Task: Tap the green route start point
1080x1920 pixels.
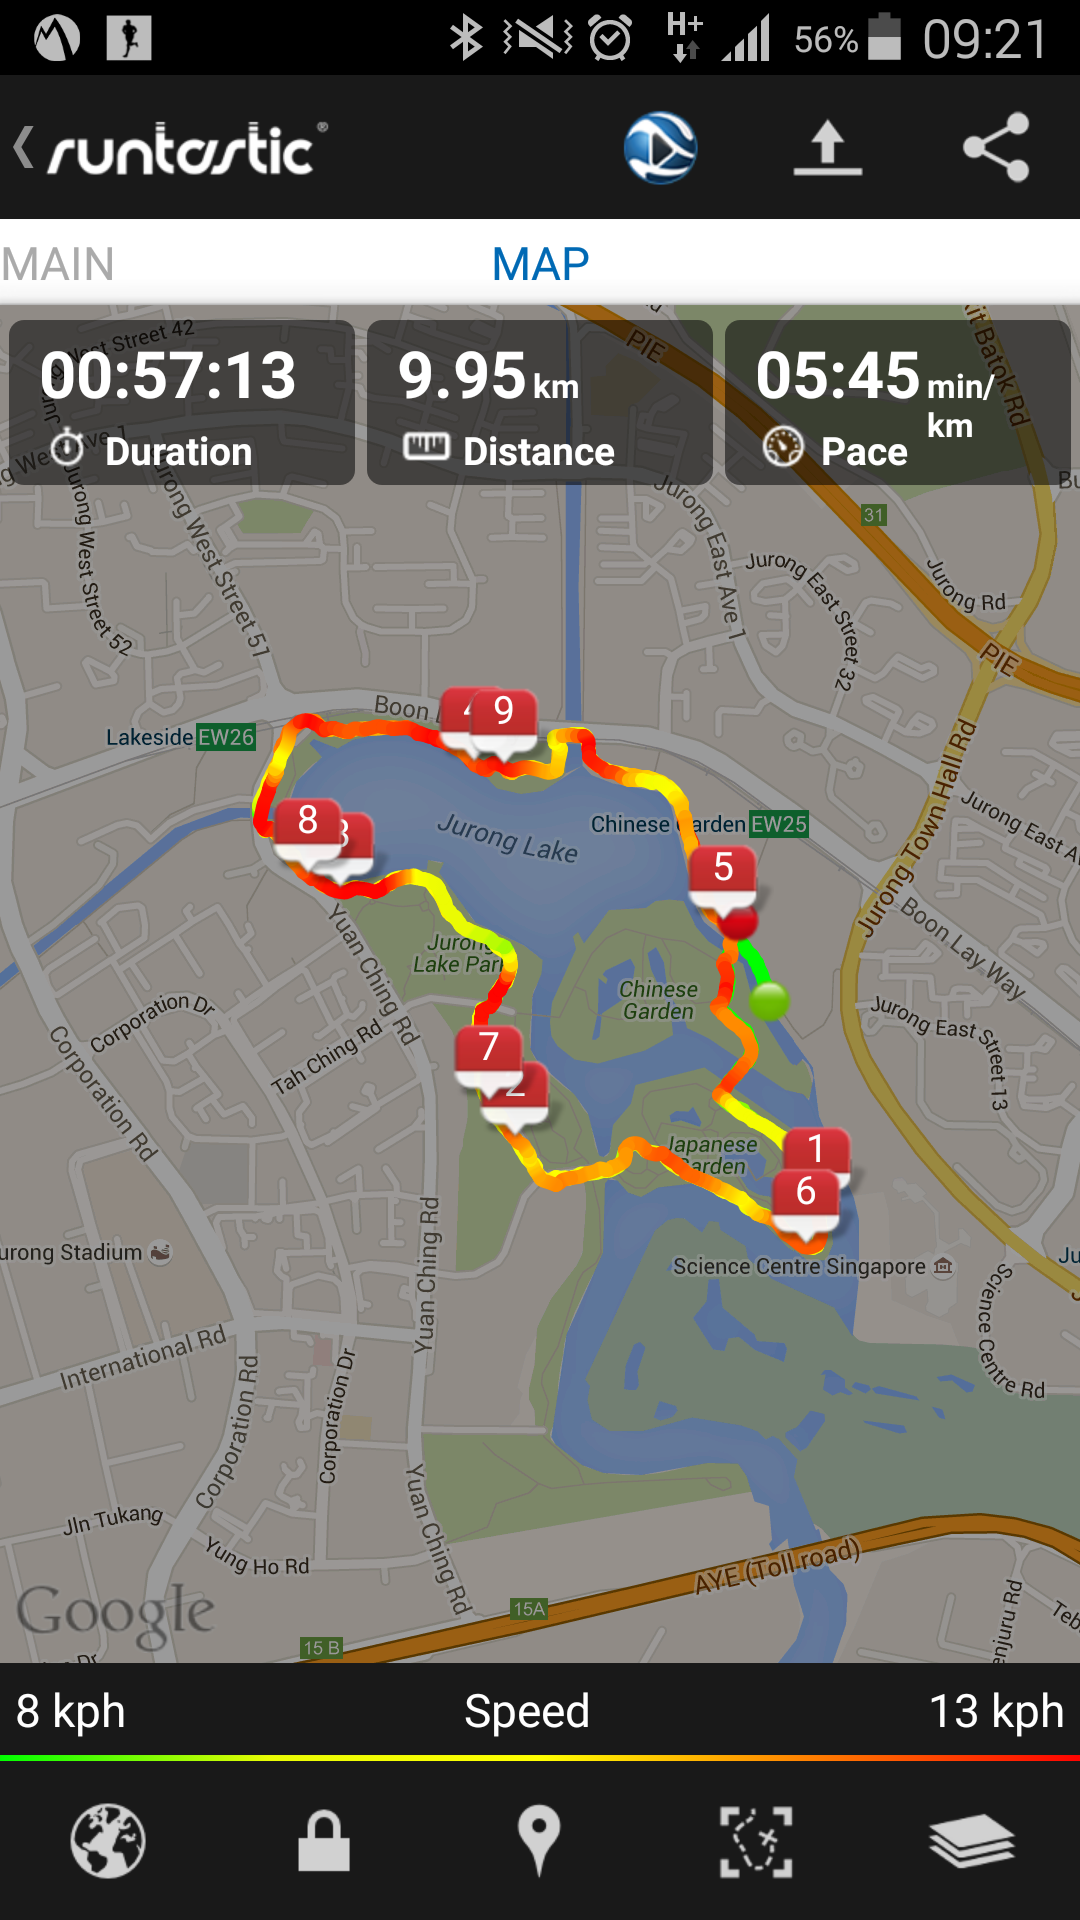Action: (769, 1001)
